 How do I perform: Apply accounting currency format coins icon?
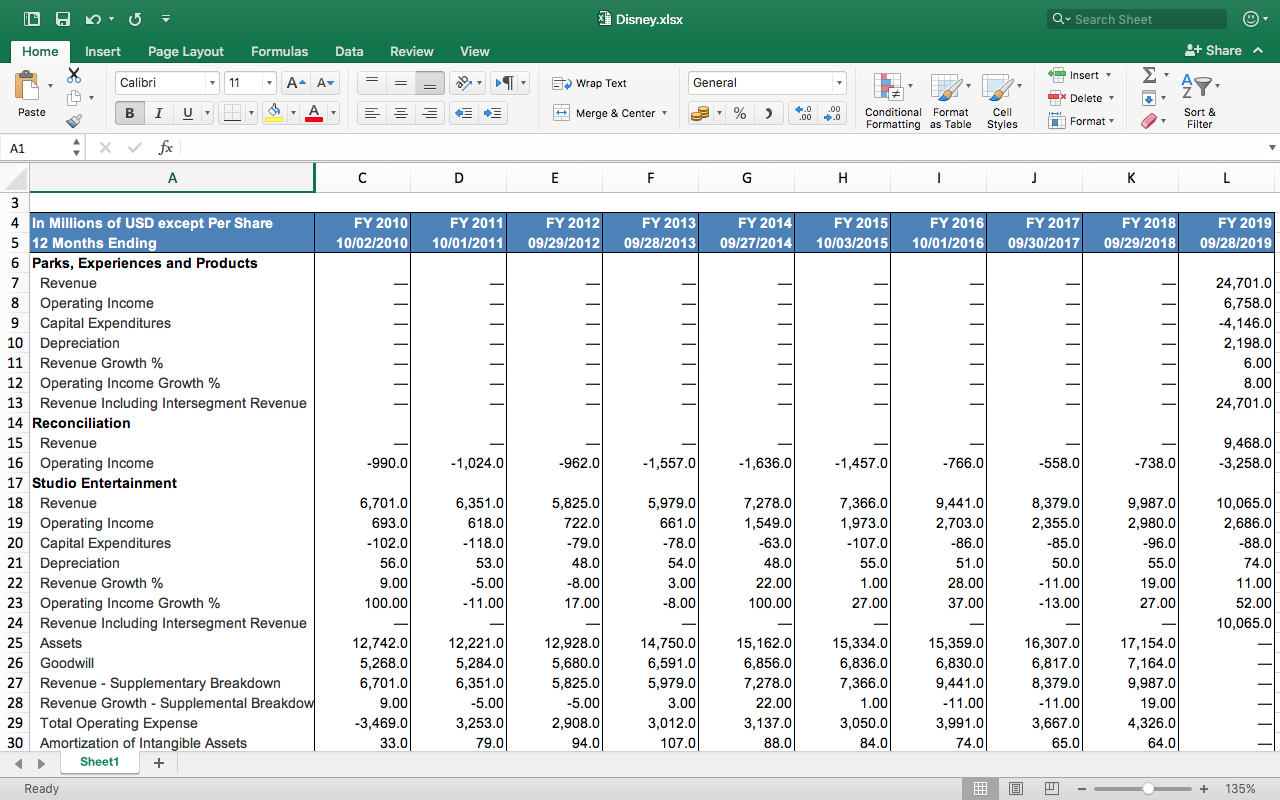pyautogui.click(x=700, y=113)
